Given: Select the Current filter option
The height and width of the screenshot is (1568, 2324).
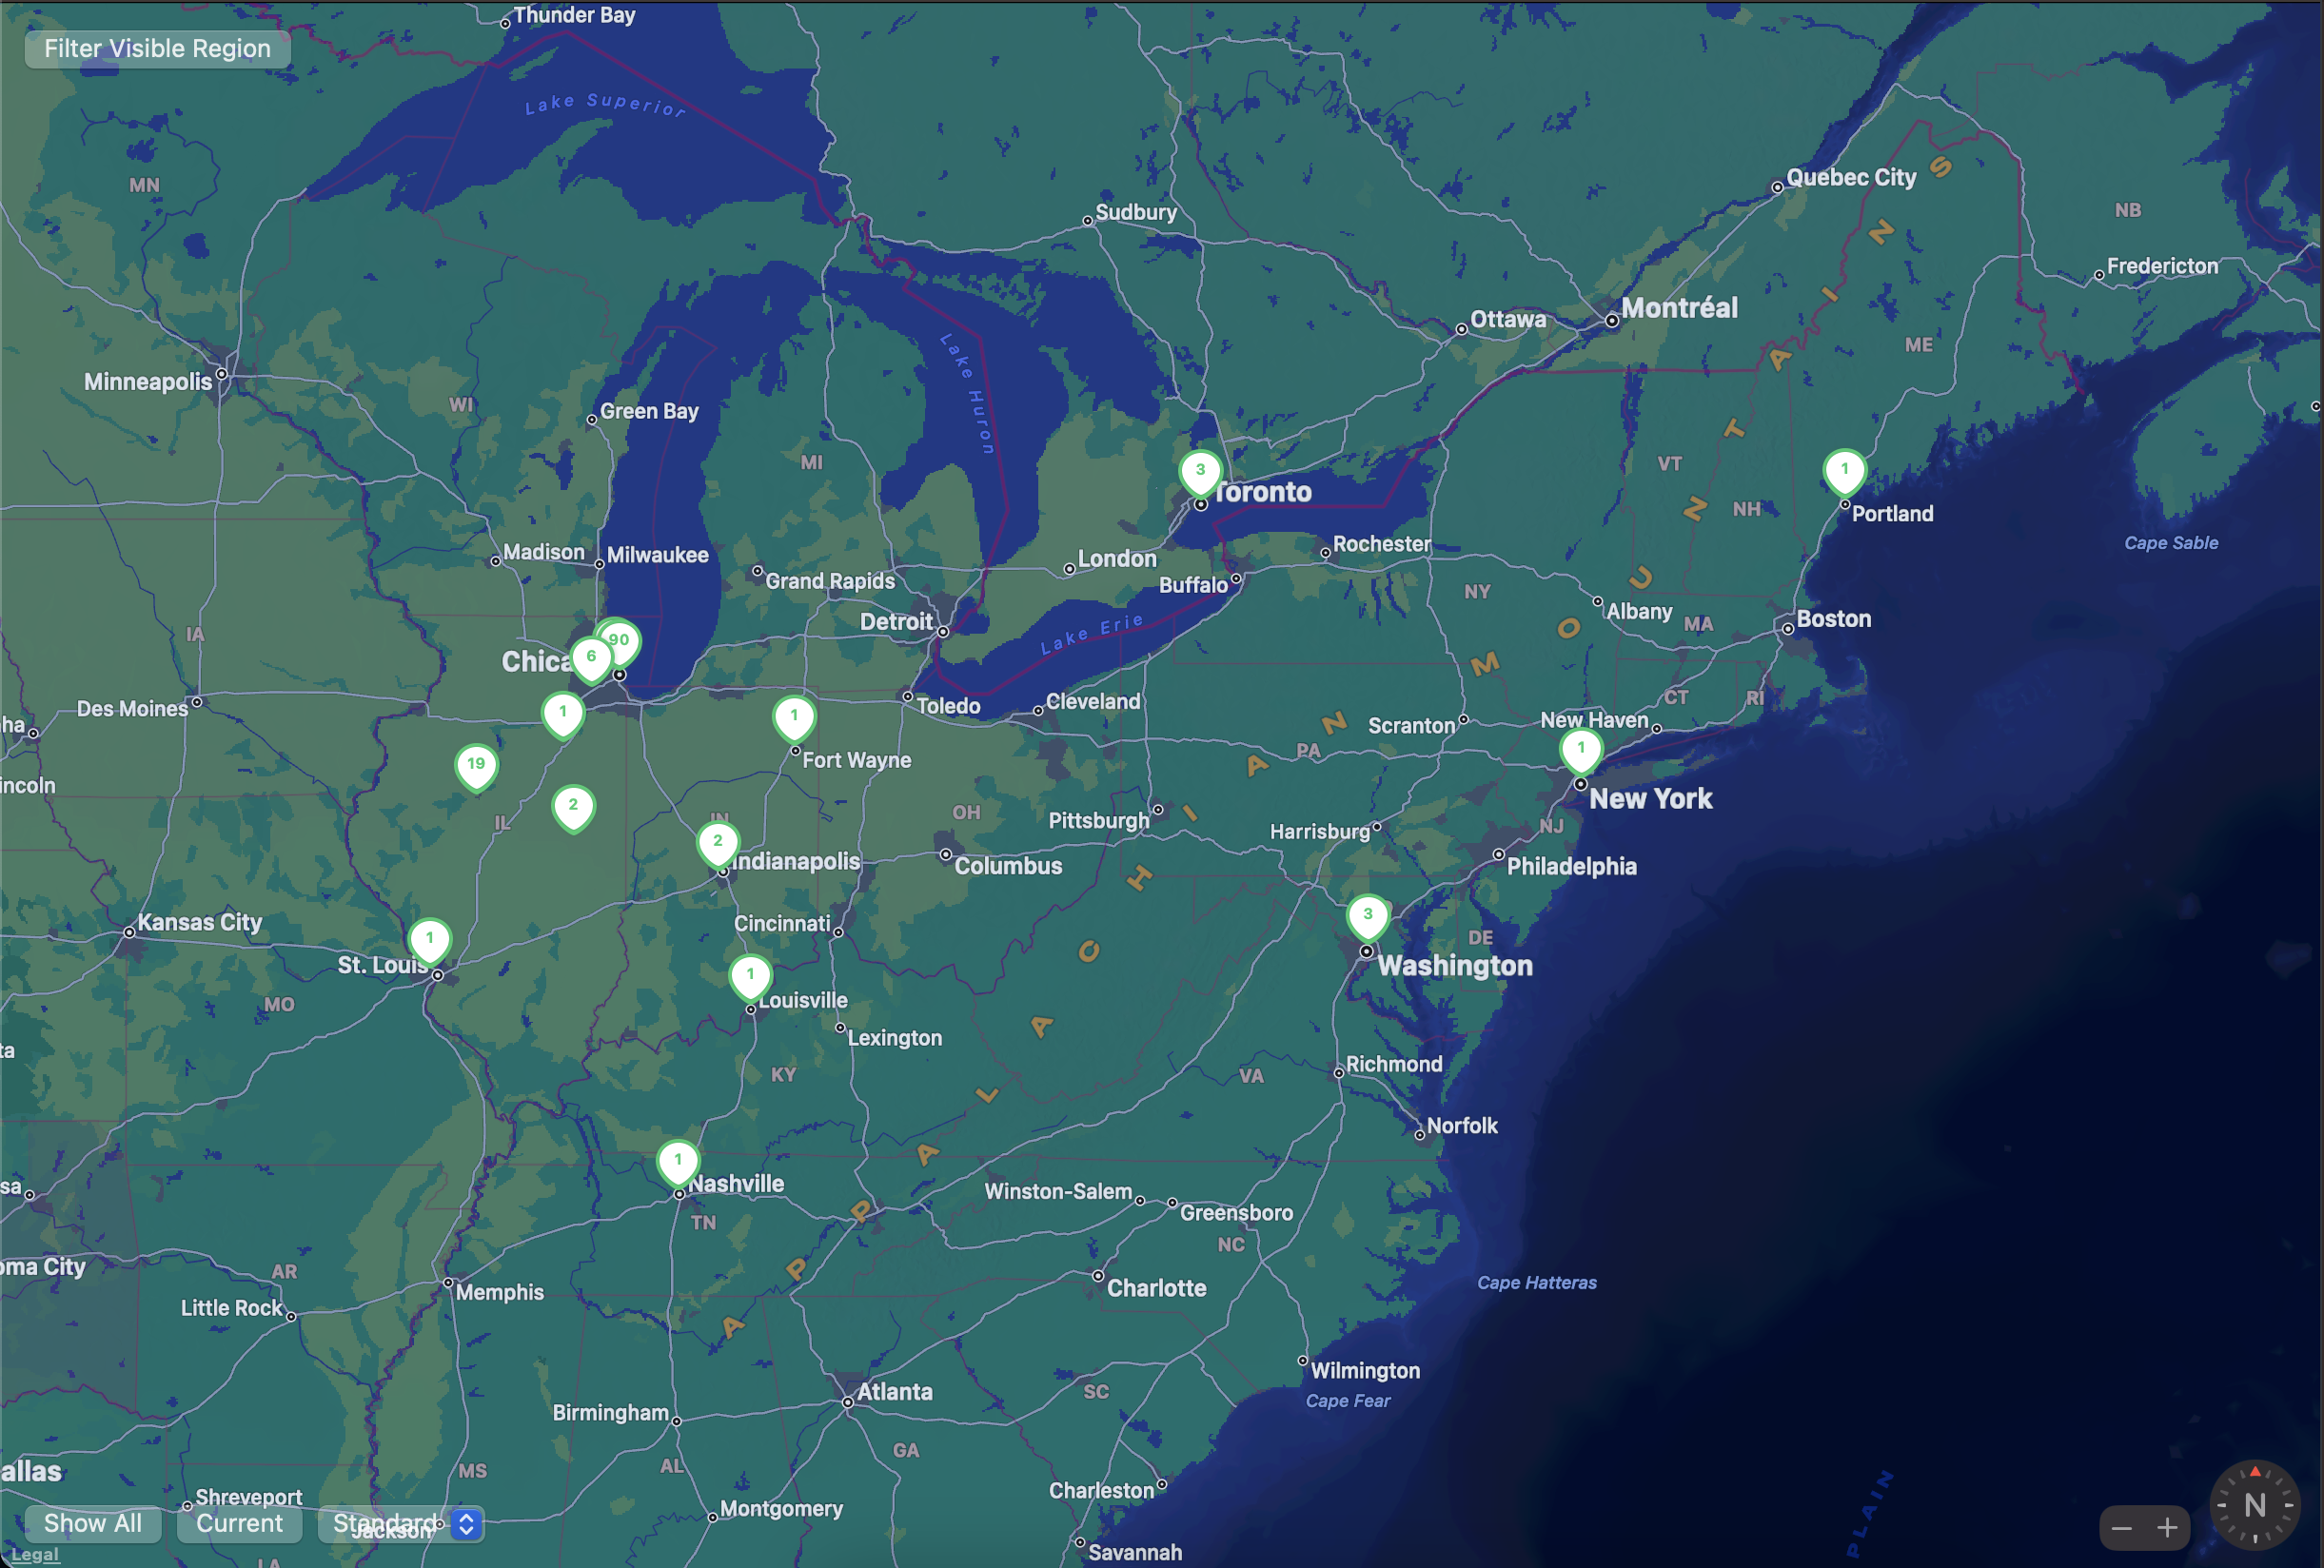Looking at the screenshot, I should point(240,1520).
